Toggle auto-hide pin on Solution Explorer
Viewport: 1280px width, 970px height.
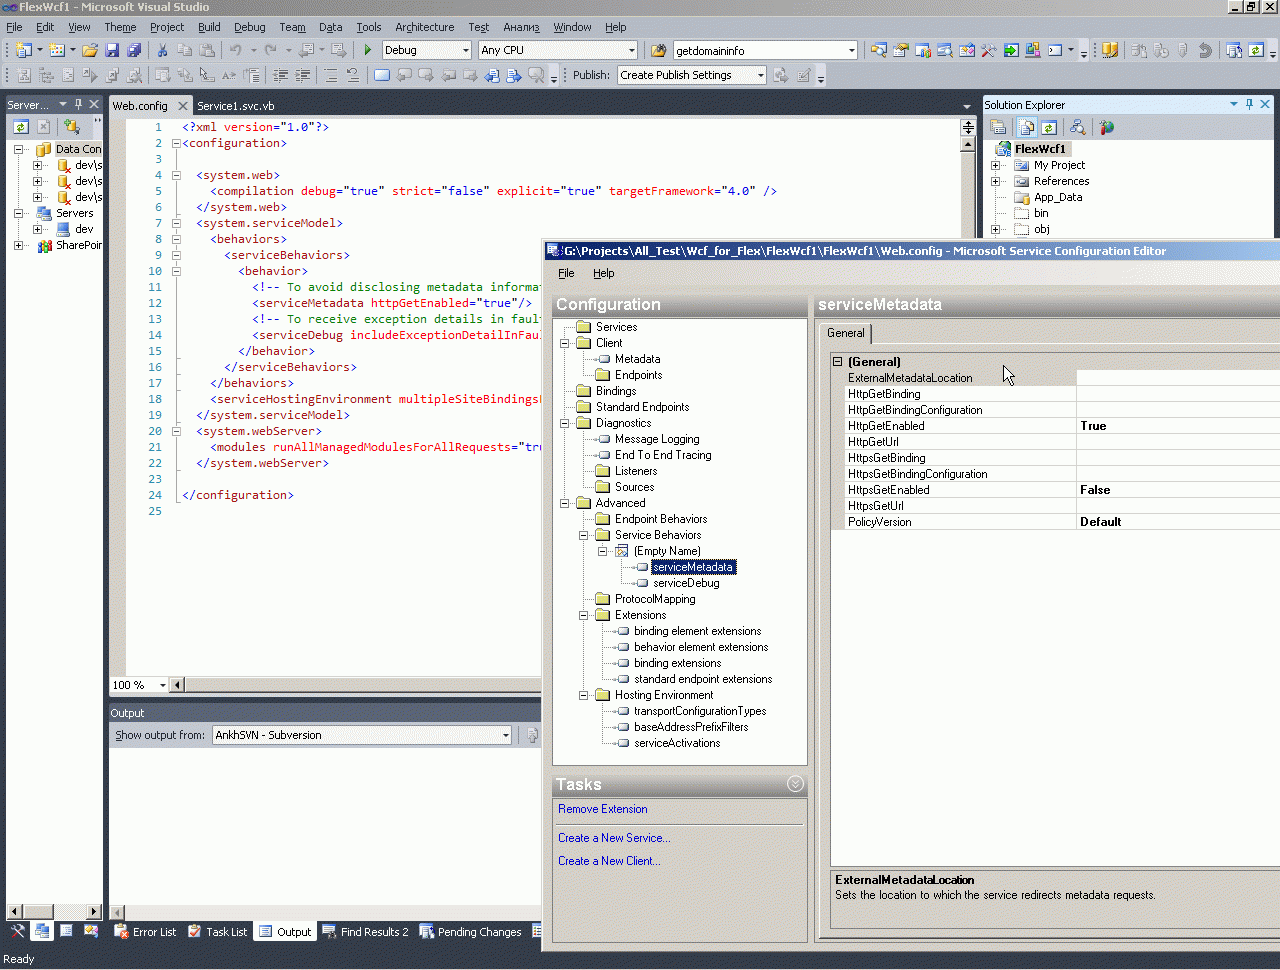tap(1249, 104)
